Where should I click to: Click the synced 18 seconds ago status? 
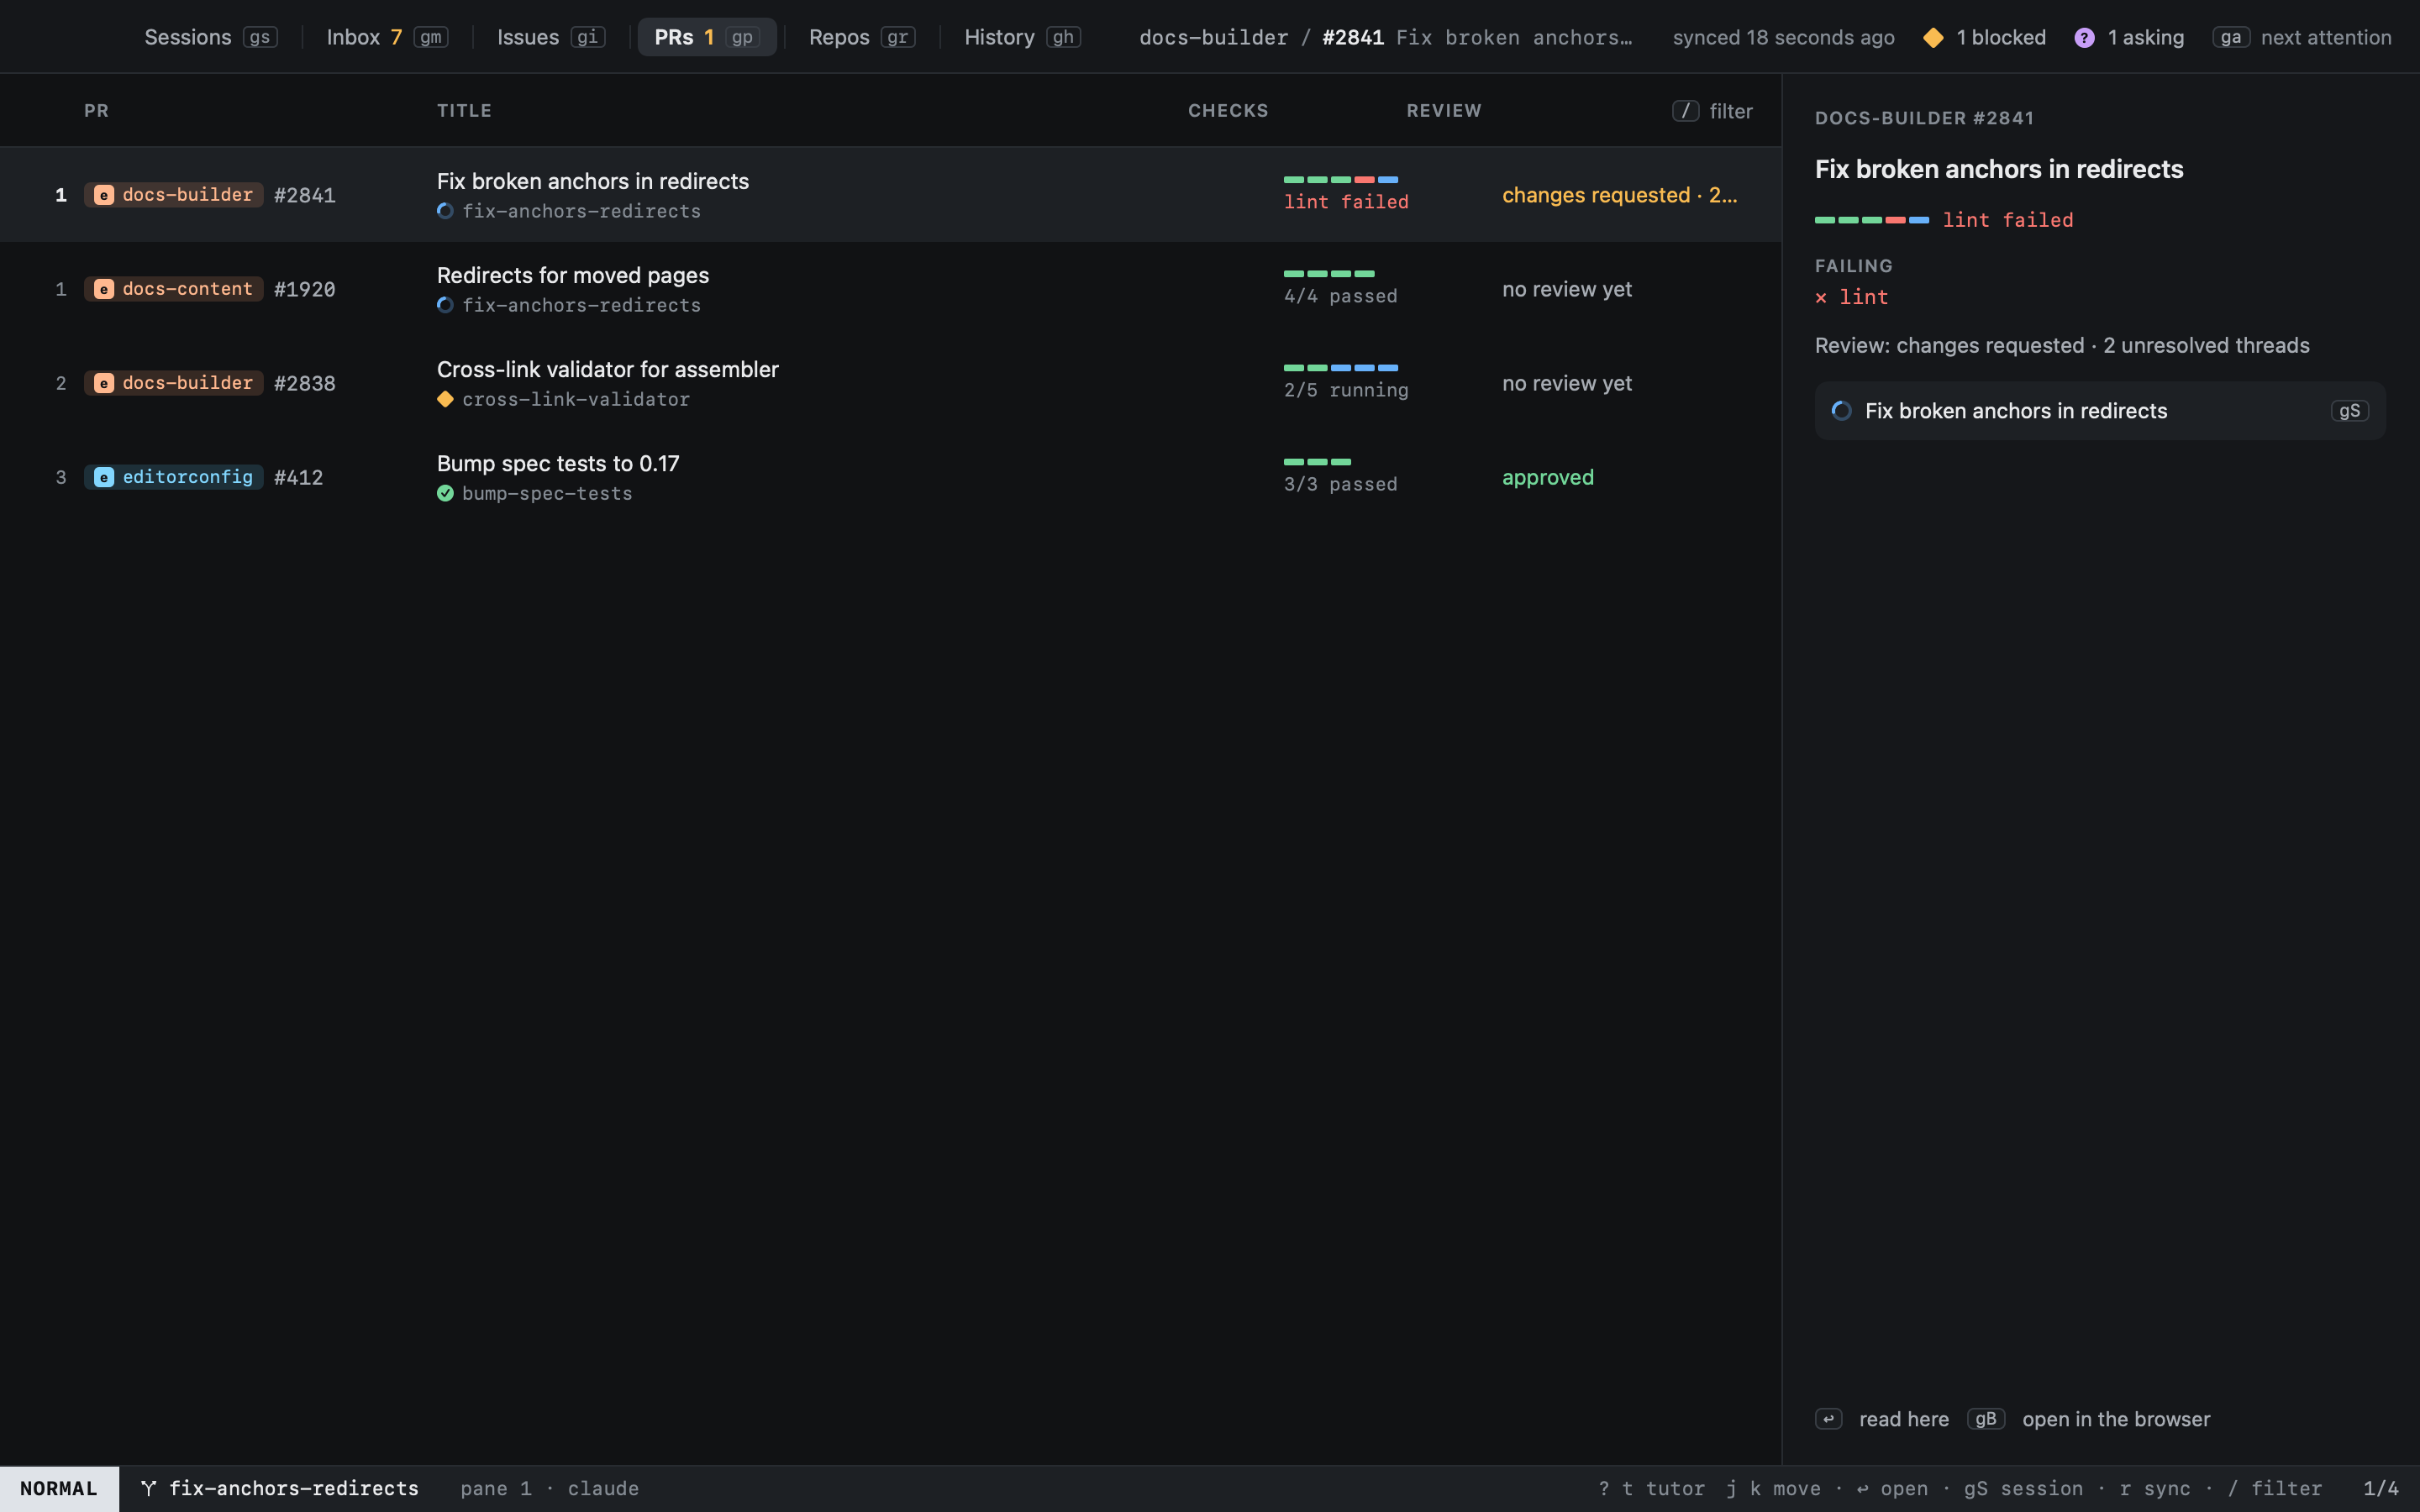[1783, 37]
